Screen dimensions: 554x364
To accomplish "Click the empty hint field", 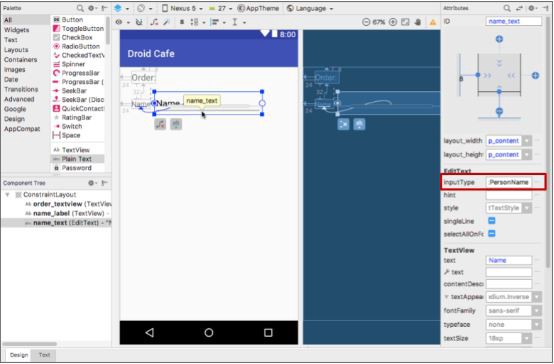I will tap(508, 195).
